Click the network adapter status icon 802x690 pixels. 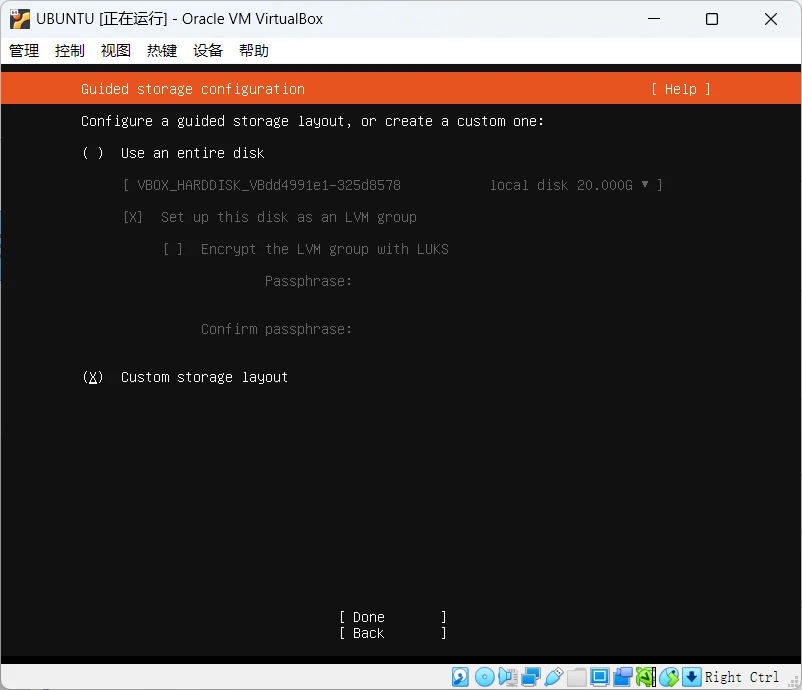tap(531, 677)
